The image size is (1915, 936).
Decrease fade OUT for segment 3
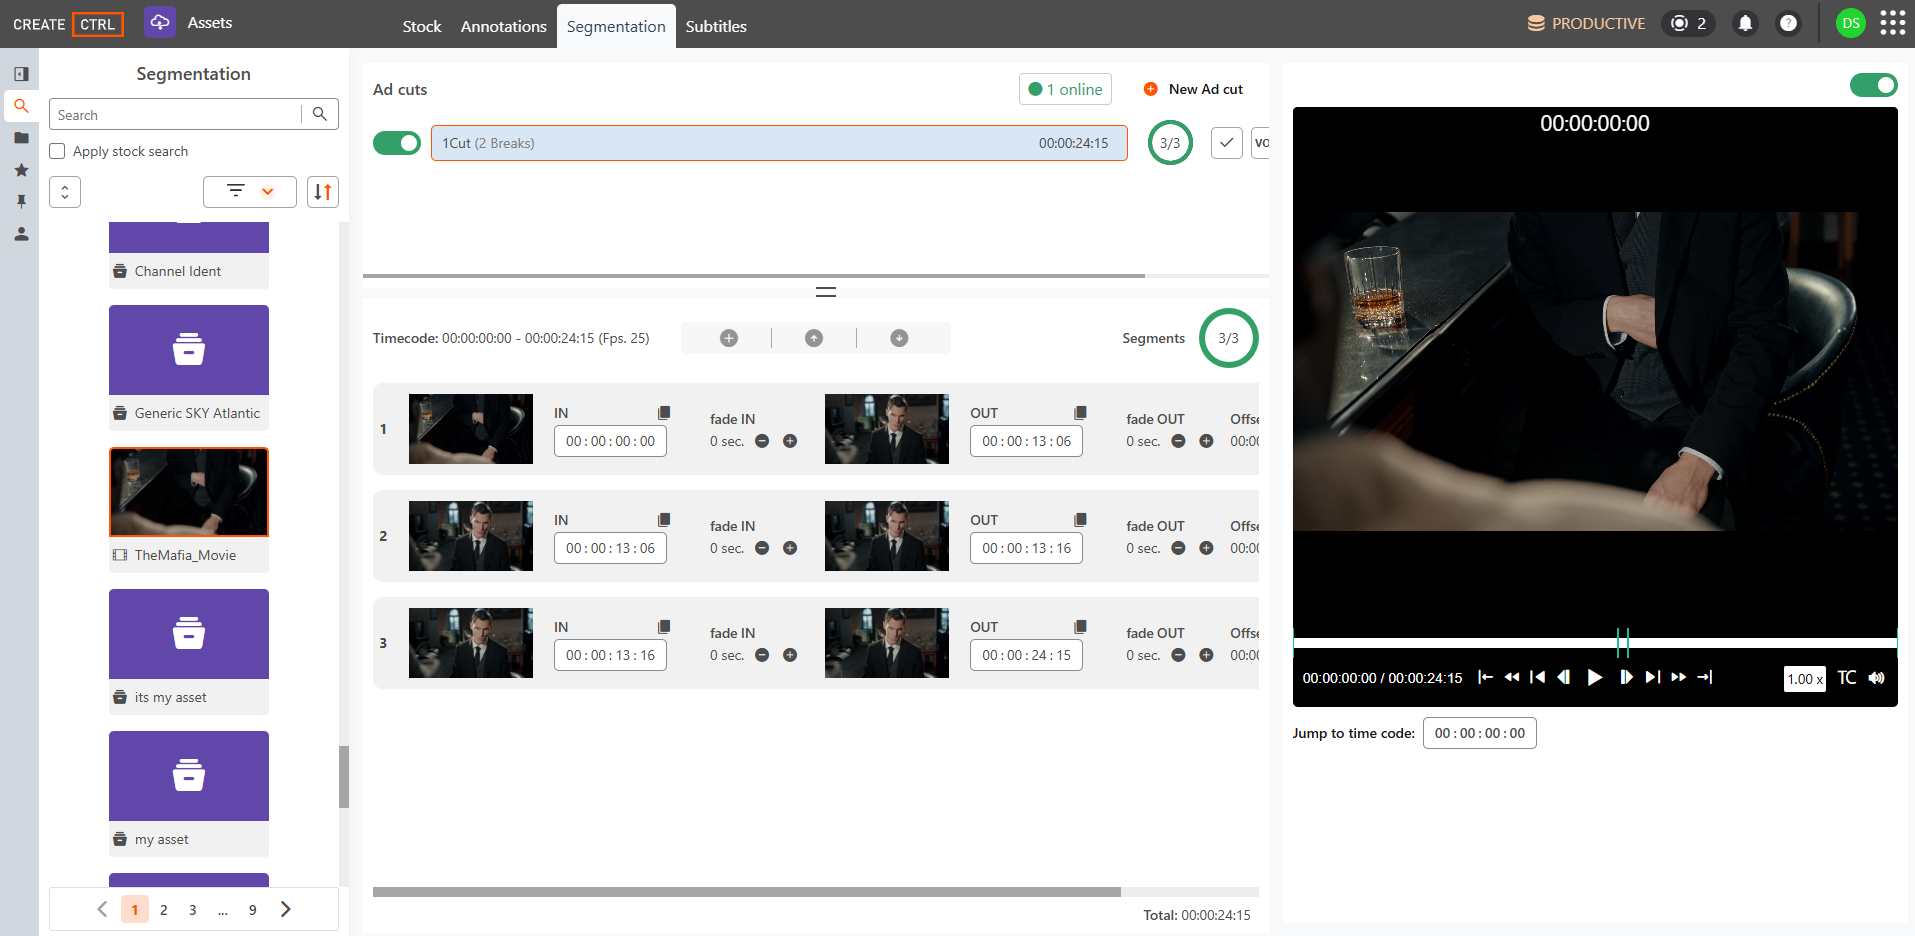point(1178,655)
